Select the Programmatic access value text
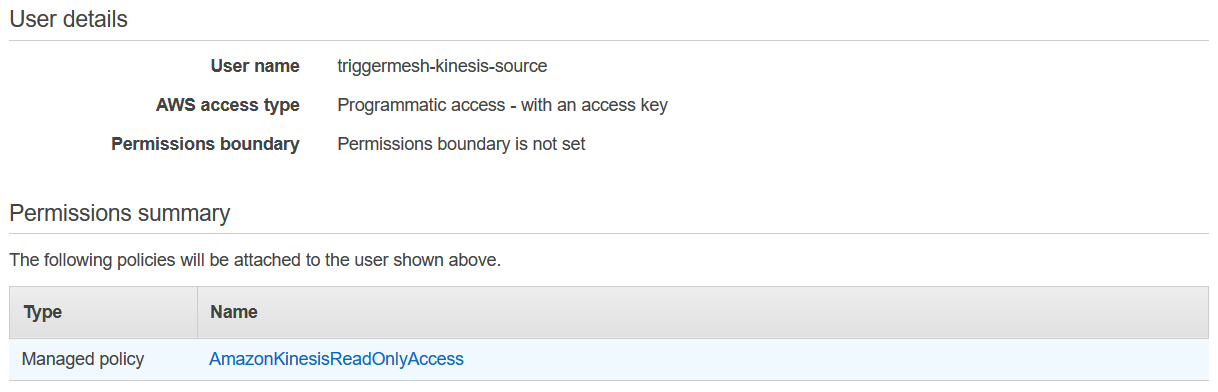The image size is (1218, 392). click(502, 105)
